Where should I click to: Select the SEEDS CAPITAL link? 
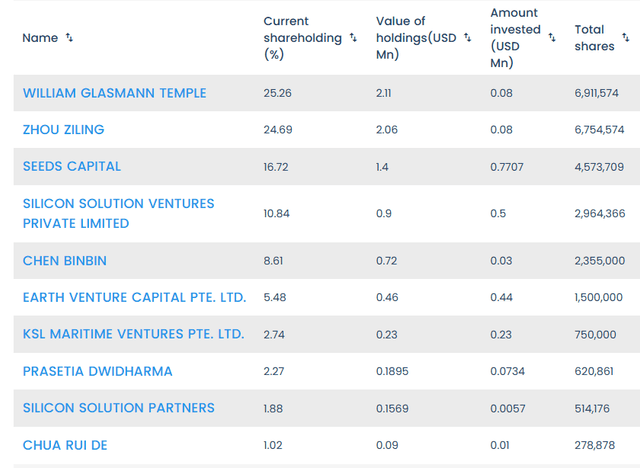pyautogui.click(x=72, y=166)
